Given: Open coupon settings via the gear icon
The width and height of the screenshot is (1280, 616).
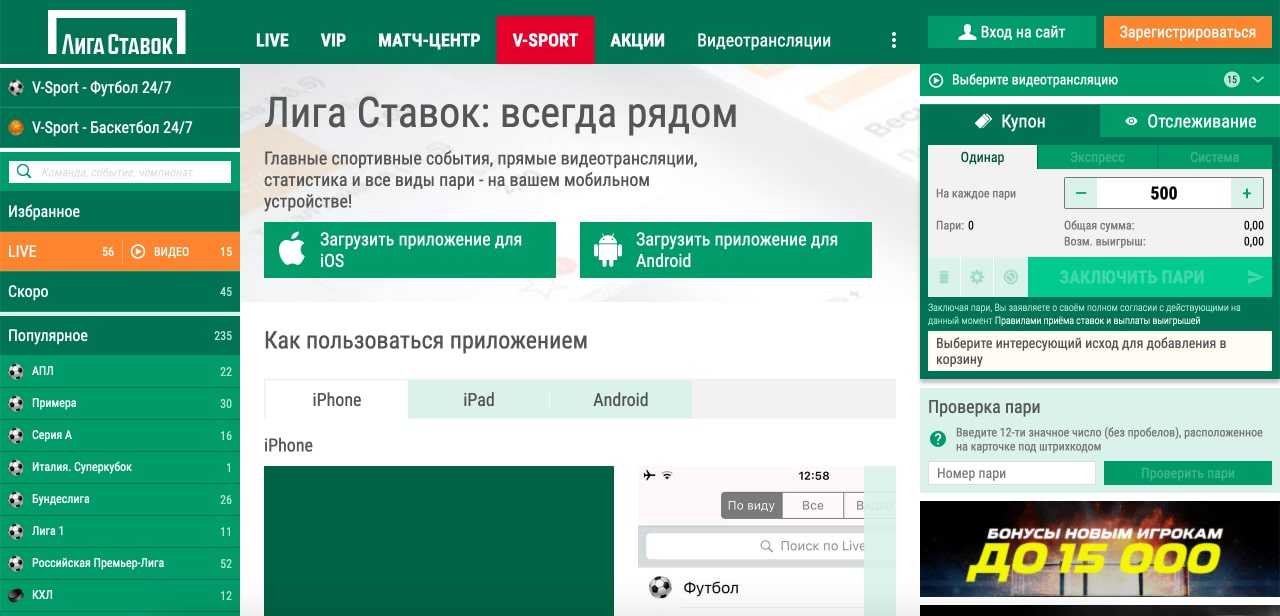Looking at the screenshot, I should [x=977, y=277].
